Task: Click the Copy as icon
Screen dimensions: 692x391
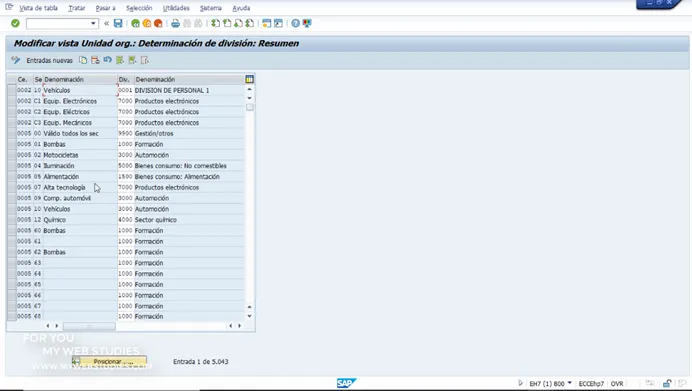Action: point(83,60)
